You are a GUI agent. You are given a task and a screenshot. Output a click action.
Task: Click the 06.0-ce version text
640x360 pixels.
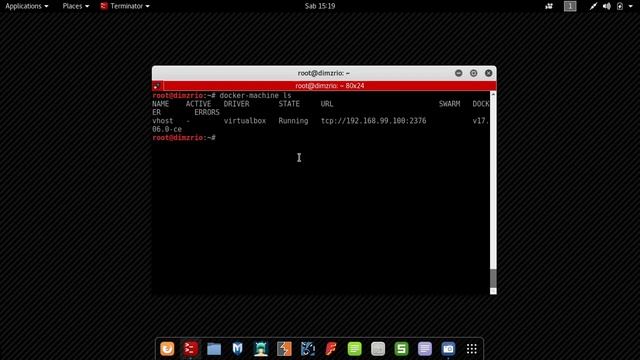tap(167, 129)
